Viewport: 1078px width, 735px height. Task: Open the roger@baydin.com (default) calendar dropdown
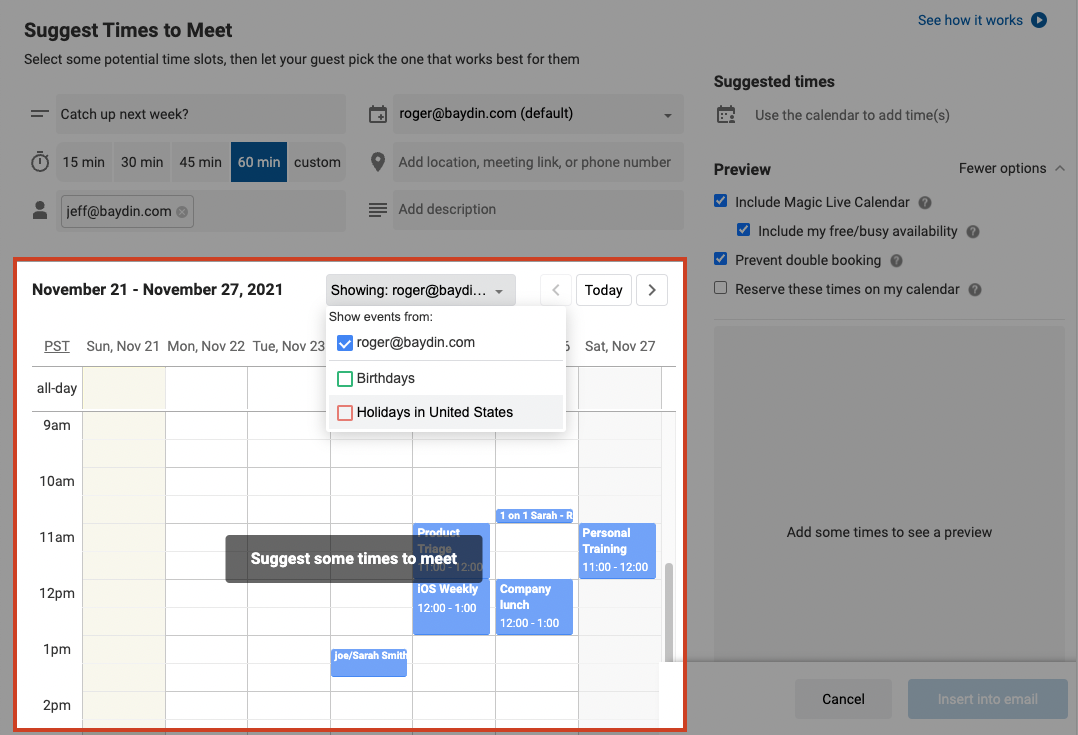pyautogui.click(x=538, y=114)
